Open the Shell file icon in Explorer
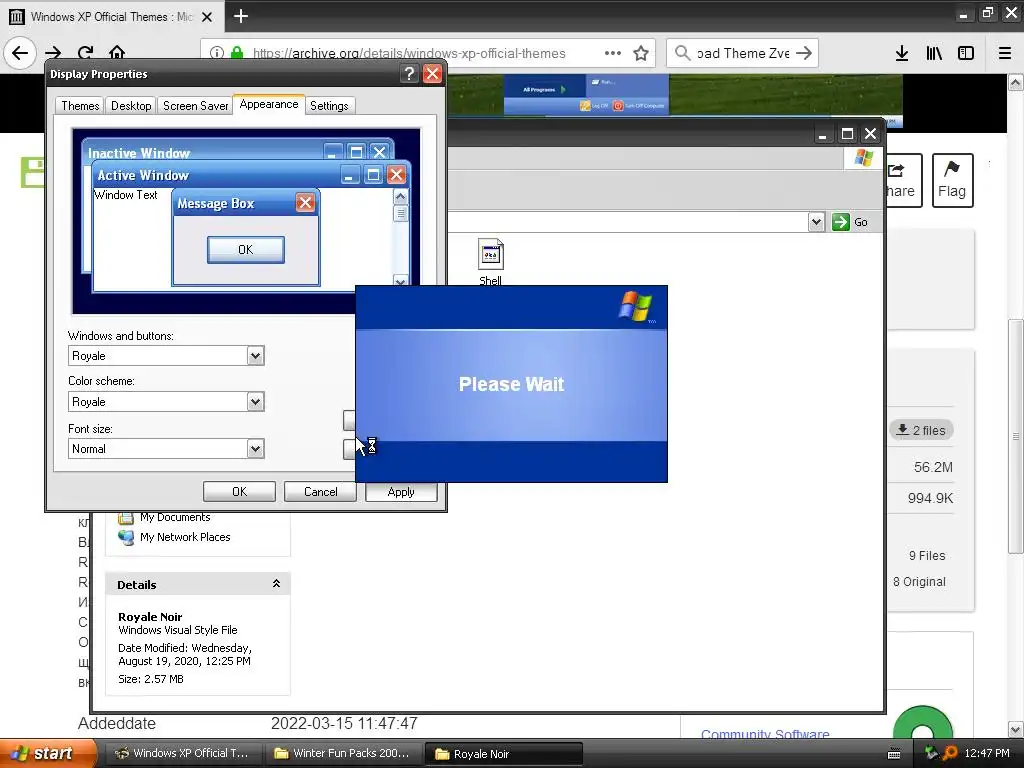Image resolution: width=1024 pixels, height=768 pixels. (x=490, y=263)
